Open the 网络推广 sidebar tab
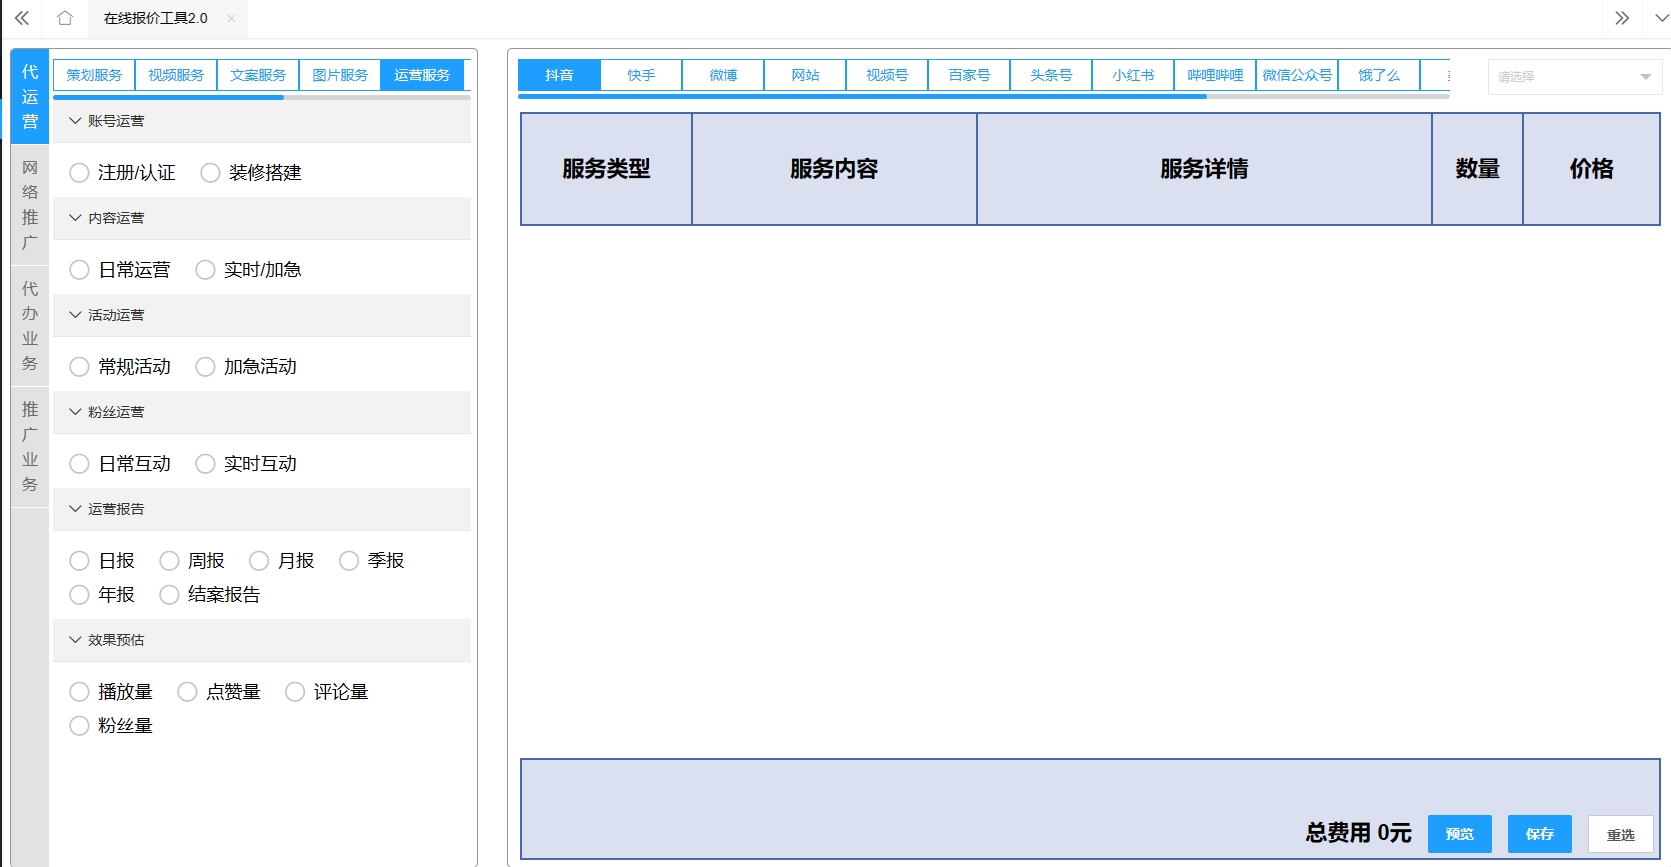This screenshot has width=1671, height=867. click(30, 205)
